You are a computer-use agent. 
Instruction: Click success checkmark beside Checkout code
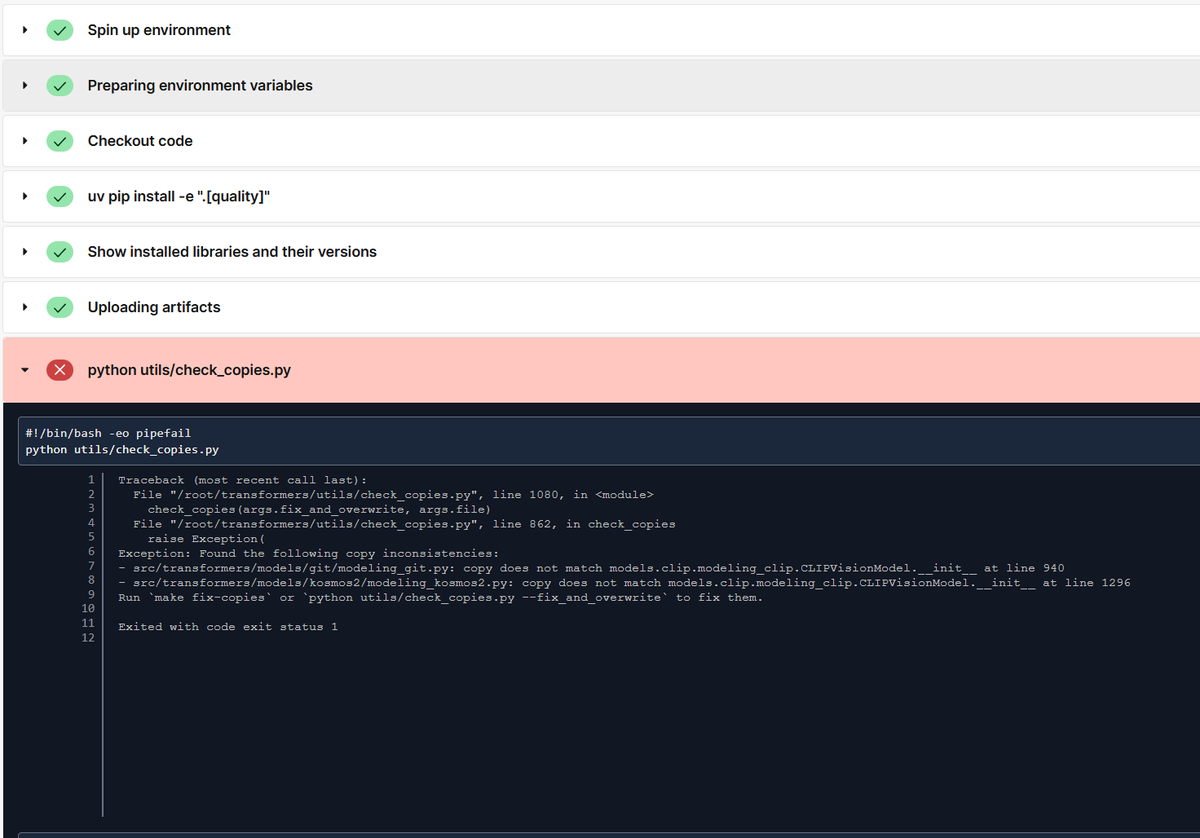60,141
